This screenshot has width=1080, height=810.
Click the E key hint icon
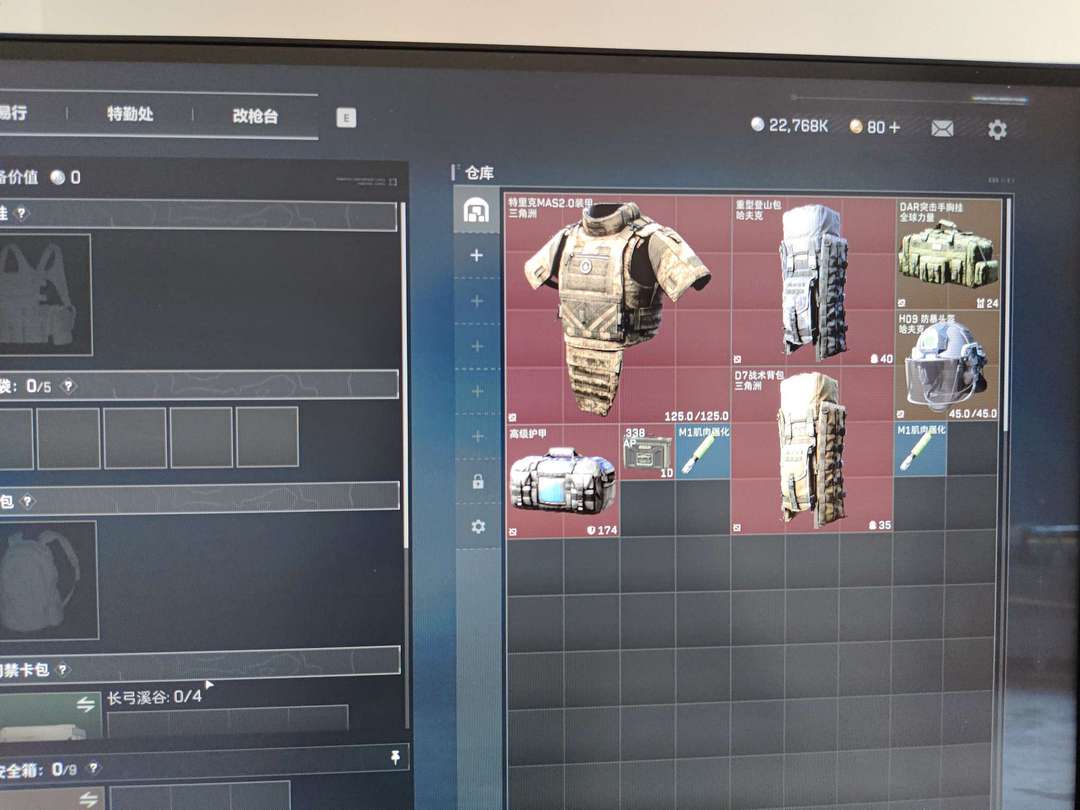(346, 118)
